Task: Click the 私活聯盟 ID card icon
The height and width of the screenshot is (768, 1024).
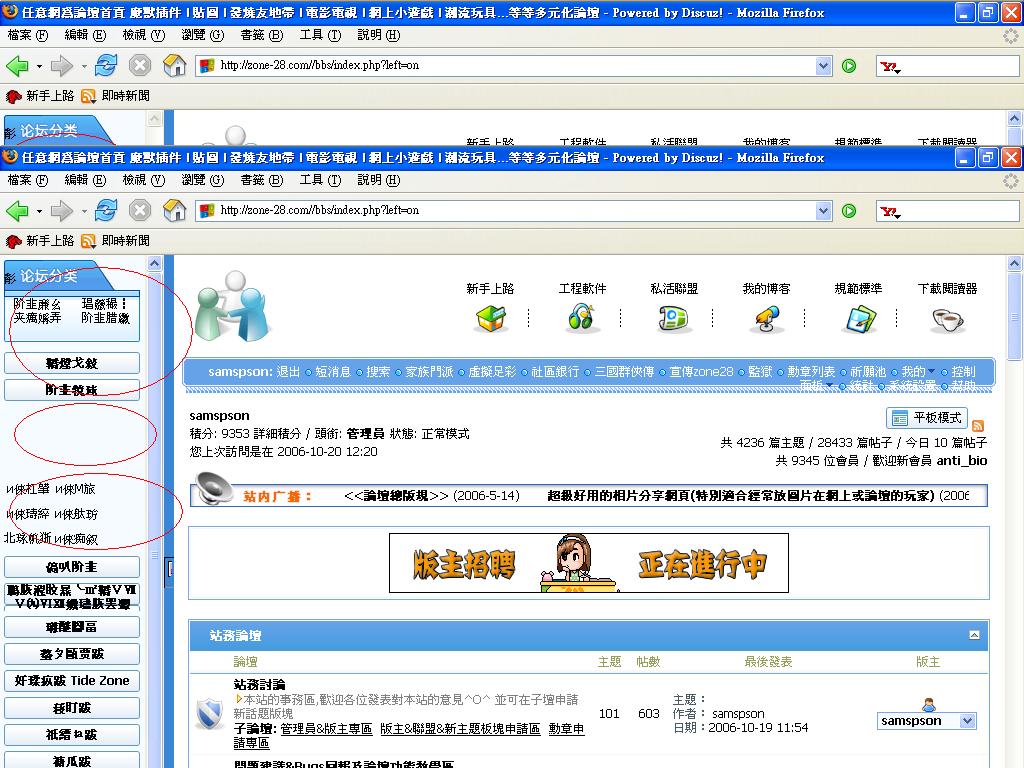Action: [x=674, y=318]
